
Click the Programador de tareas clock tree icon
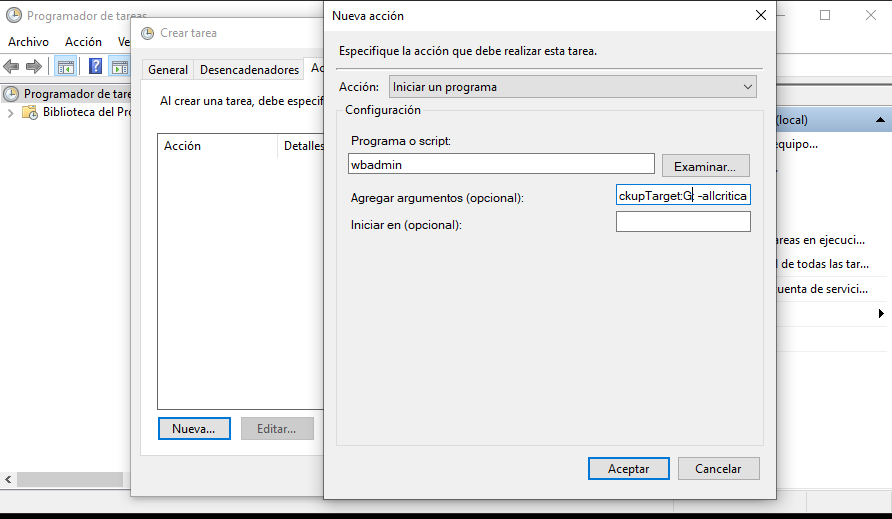(12, 94)
